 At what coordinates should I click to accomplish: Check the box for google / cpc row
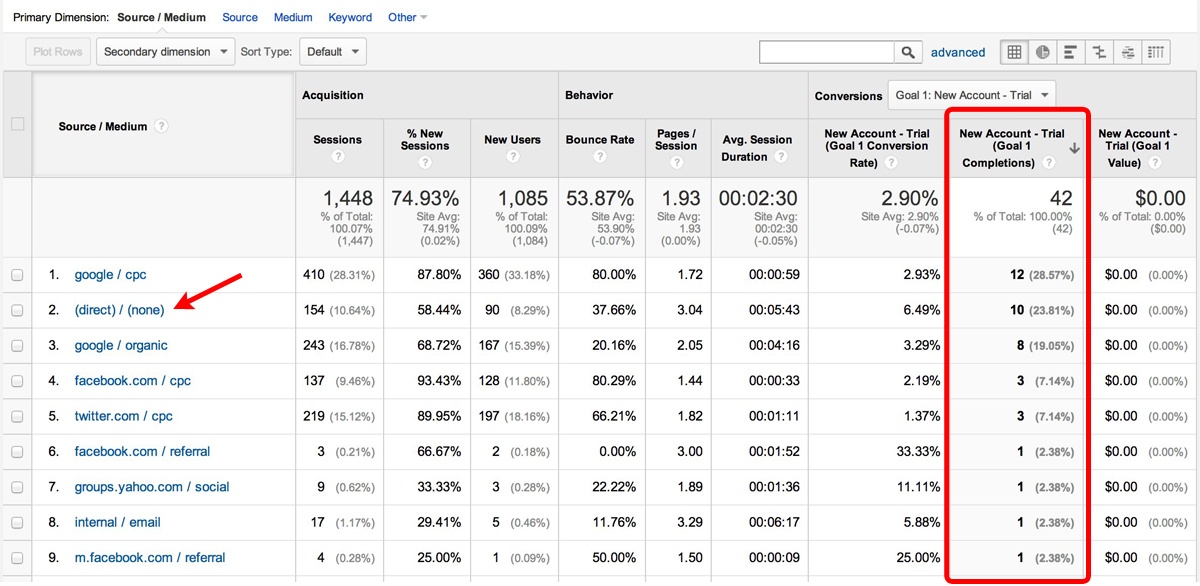17,275
